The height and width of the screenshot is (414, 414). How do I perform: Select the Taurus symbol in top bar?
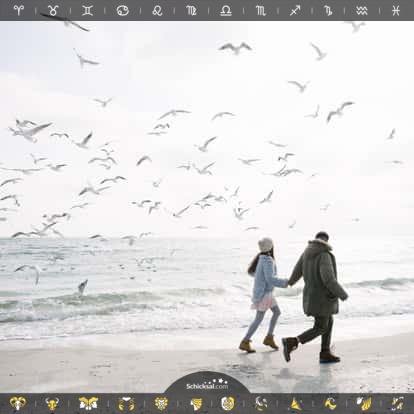(x=53, y=10)
